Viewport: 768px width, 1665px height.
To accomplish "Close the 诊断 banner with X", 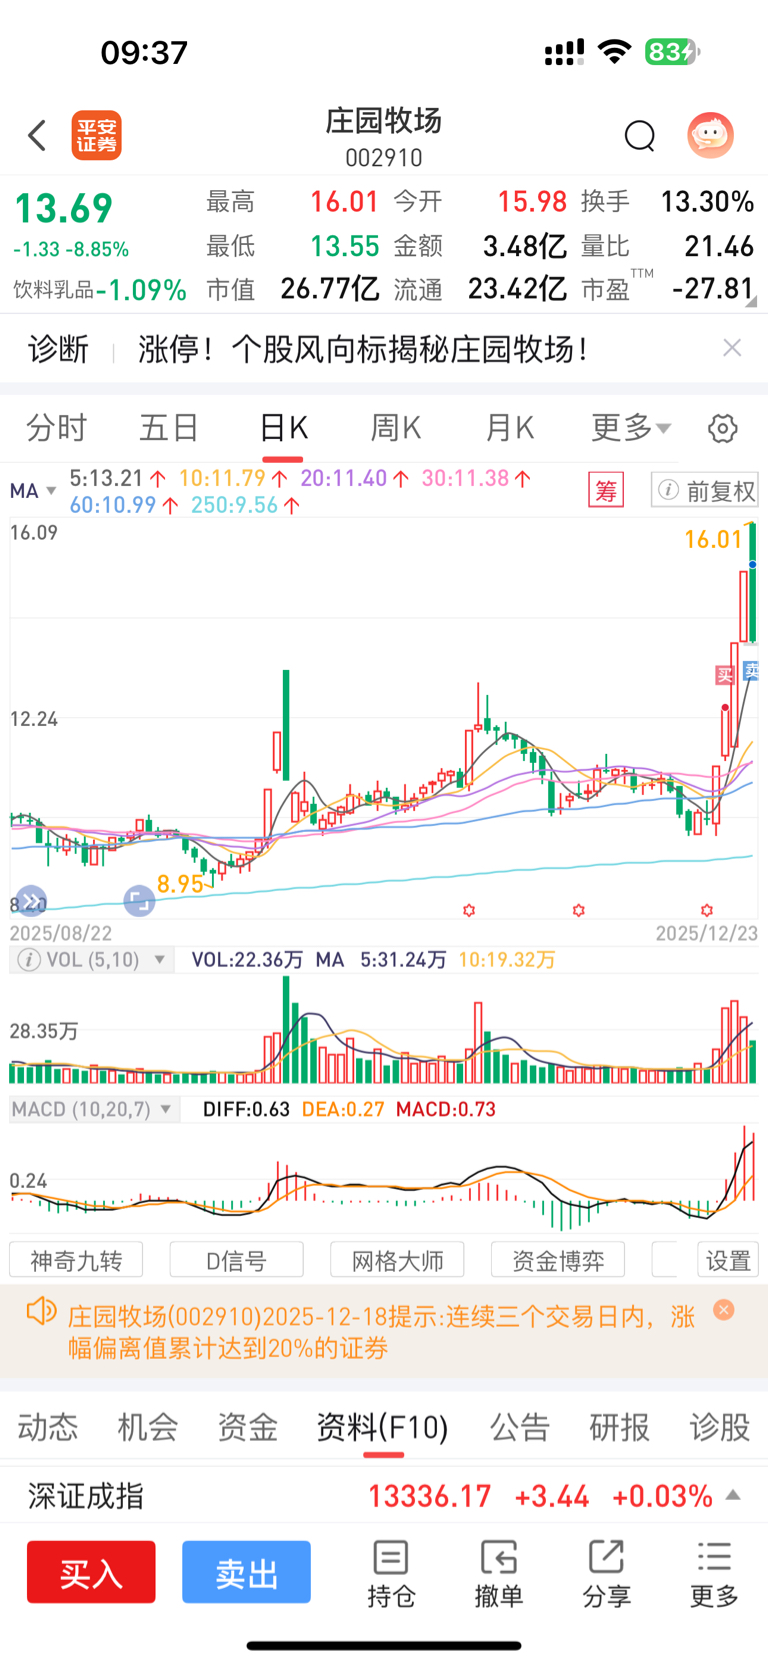I will point(732,347).
